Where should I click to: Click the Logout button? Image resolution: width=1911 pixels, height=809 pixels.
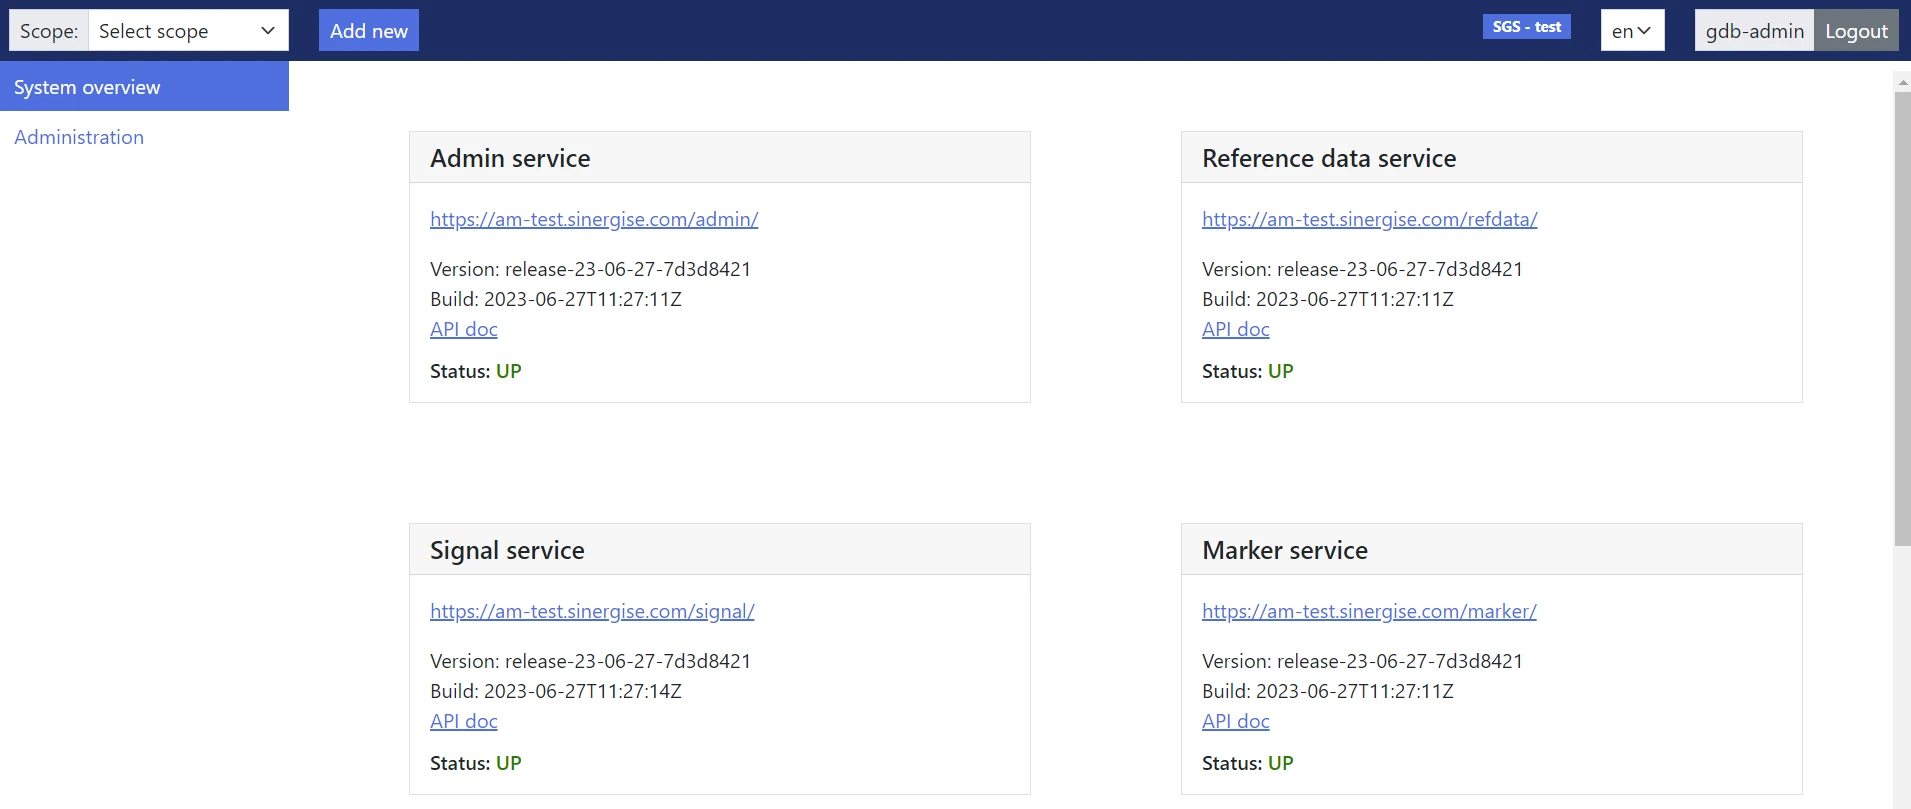tap(1856, 31)
